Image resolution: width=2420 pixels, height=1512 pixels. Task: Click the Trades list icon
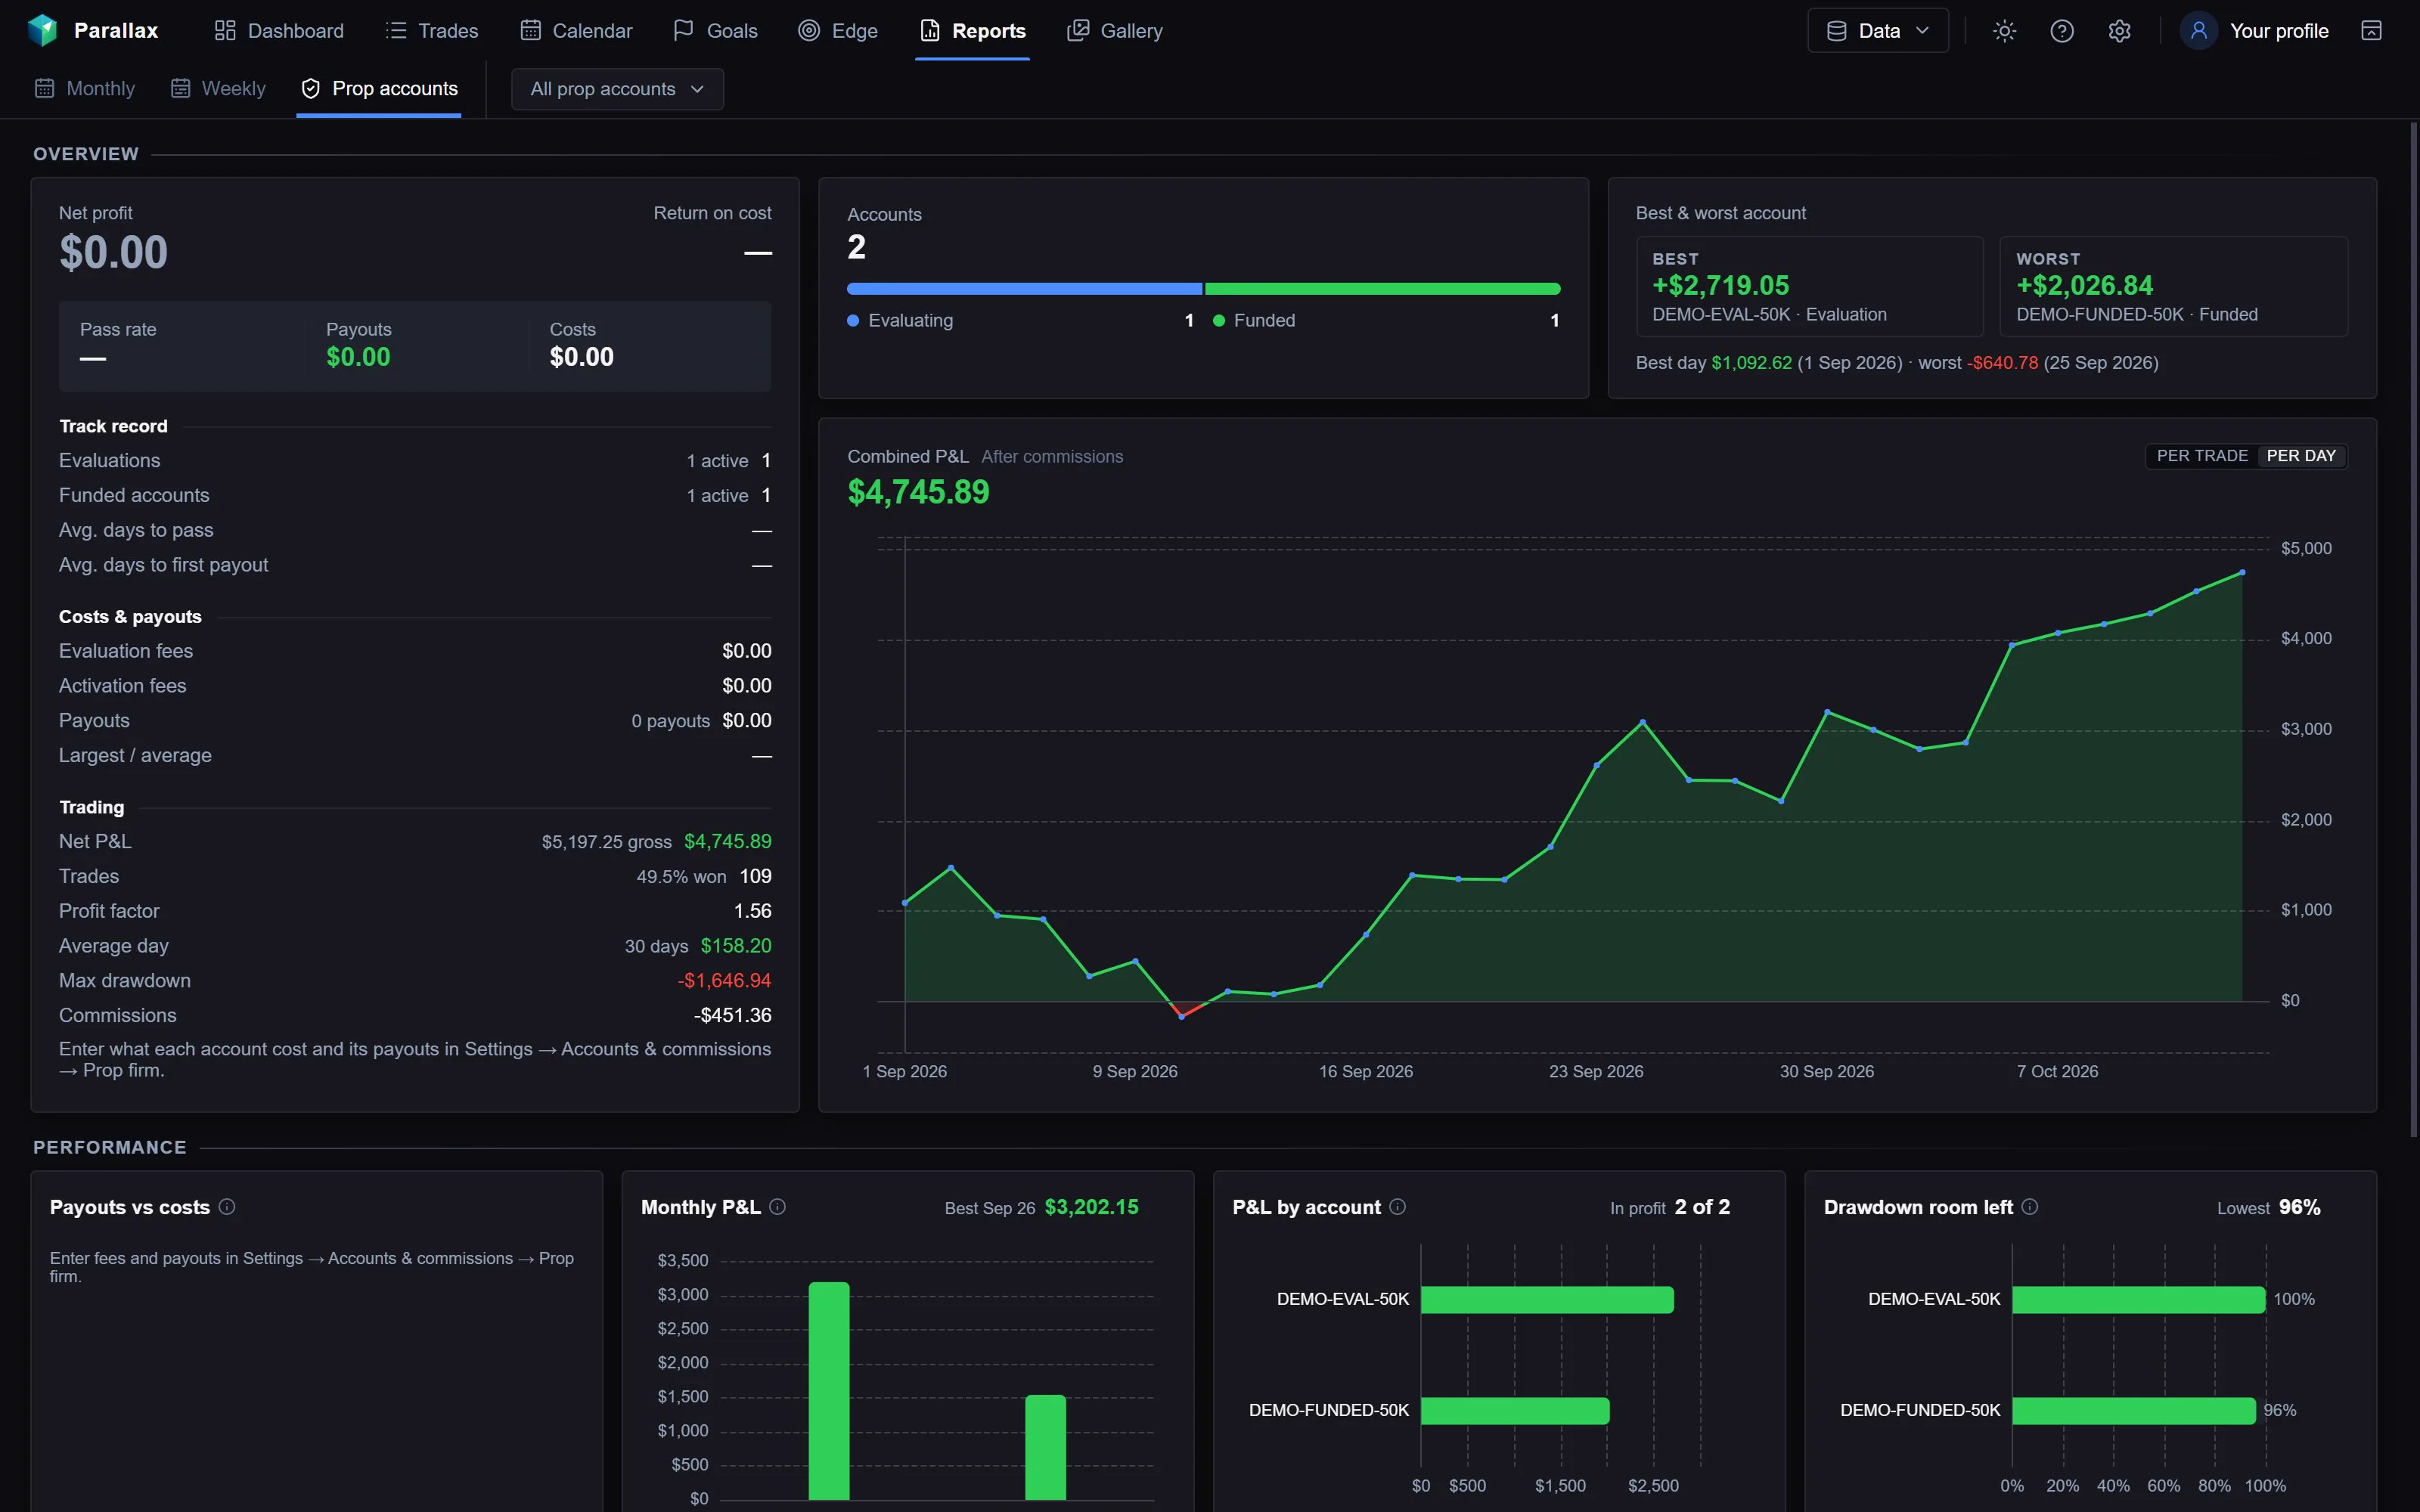click(x=396, y=31)
